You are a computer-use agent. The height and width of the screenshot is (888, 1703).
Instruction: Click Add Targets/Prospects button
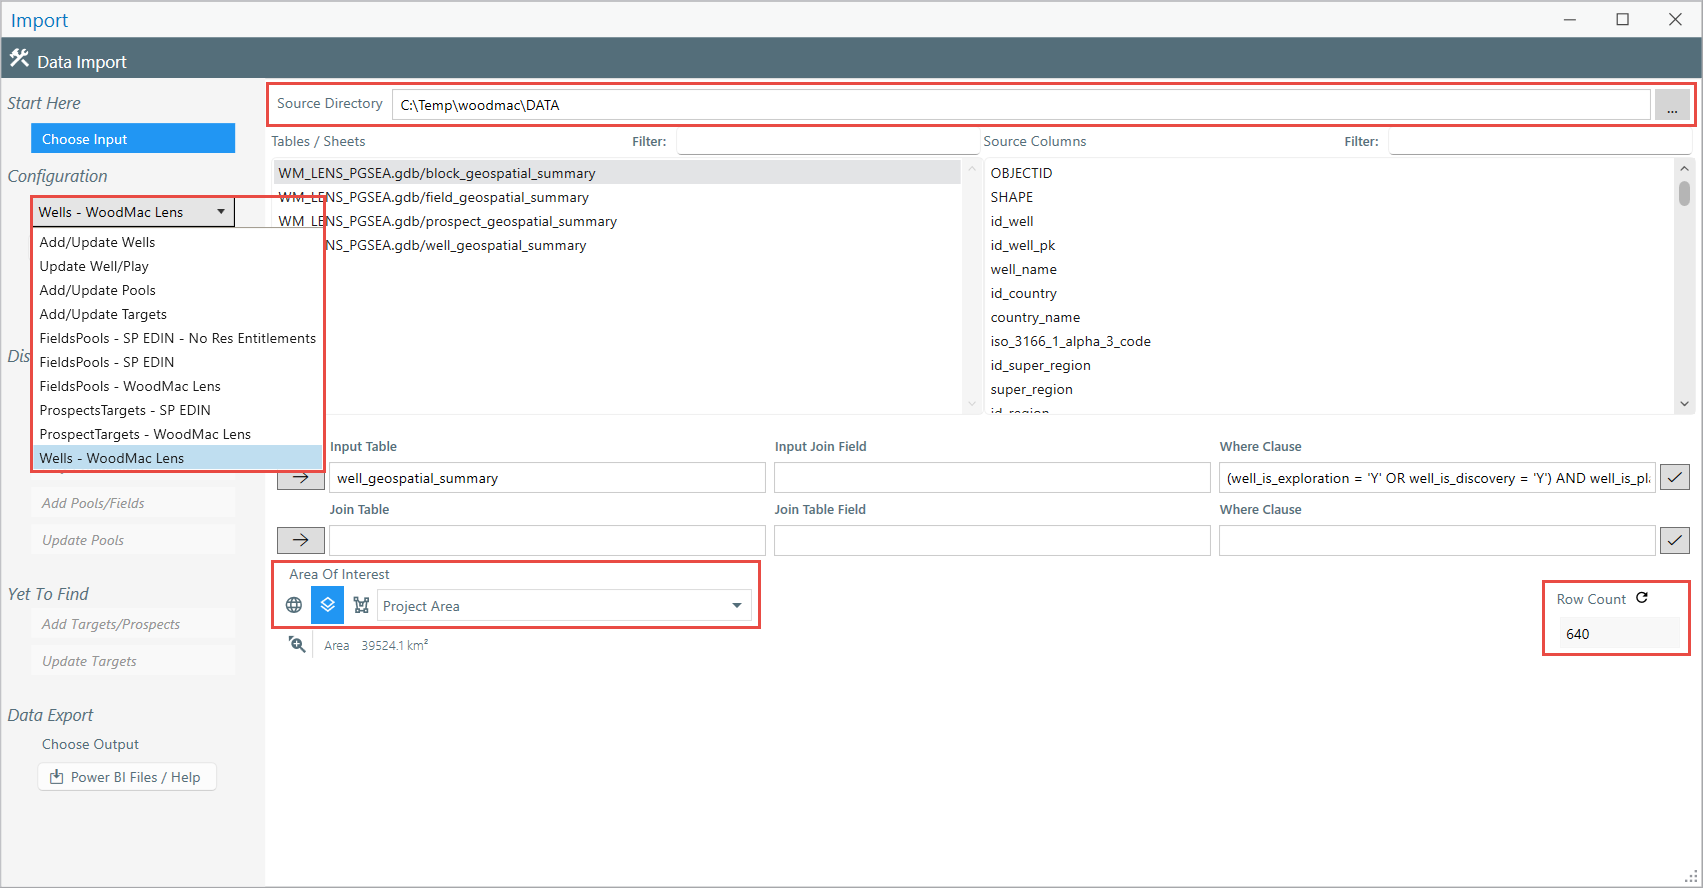(x=133, y=624)
